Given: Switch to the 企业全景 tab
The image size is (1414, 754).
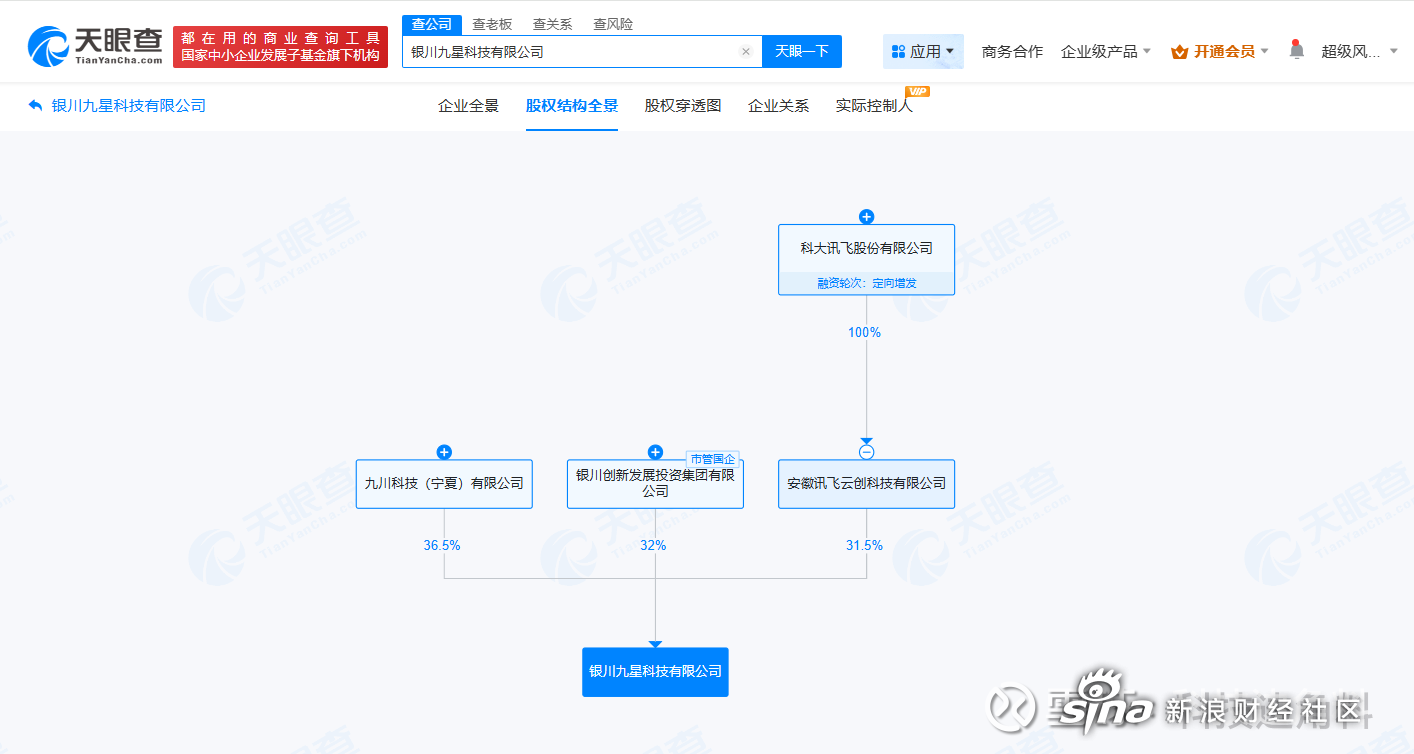Looking at the screenshot, I should click(468, 105).
